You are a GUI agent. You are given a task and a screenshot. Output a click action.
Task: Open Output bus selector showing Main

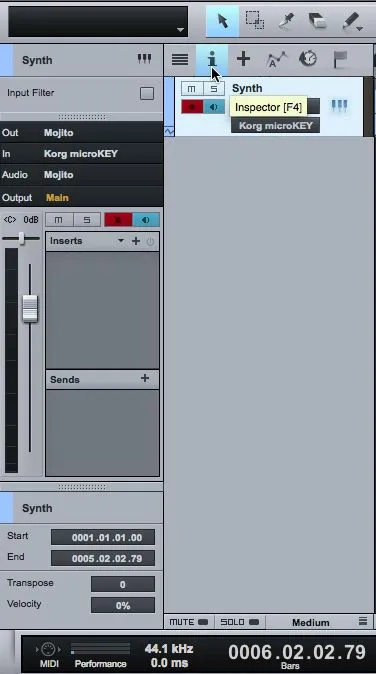click(x=81, y=197)
